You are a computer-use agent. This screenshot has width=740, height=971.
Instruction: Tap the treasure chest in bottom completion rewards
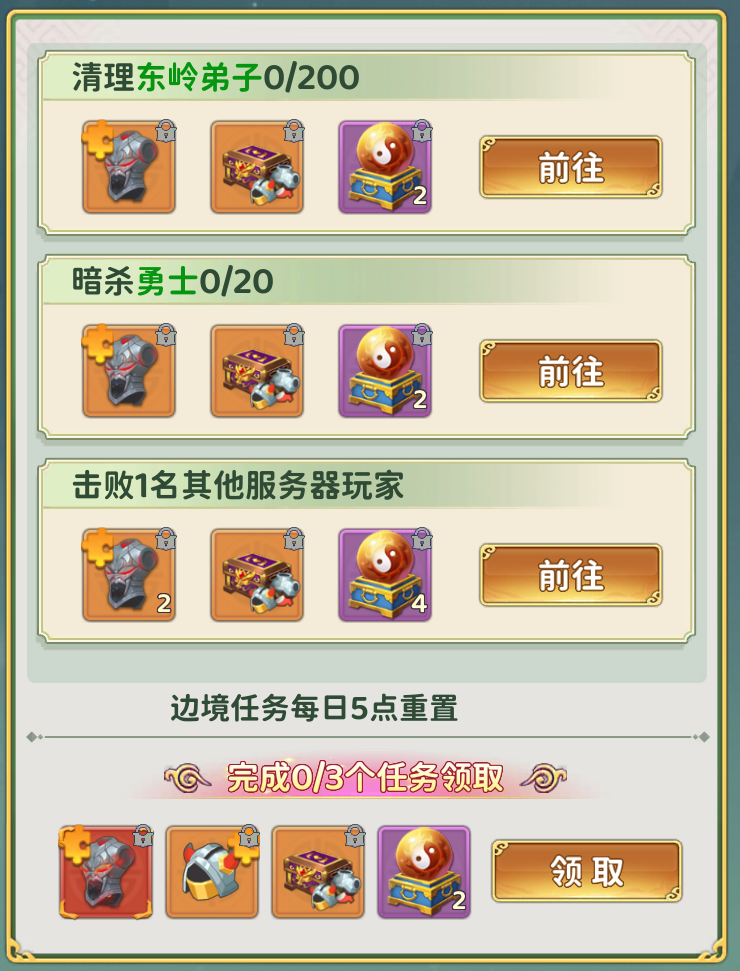pos(318,872)
